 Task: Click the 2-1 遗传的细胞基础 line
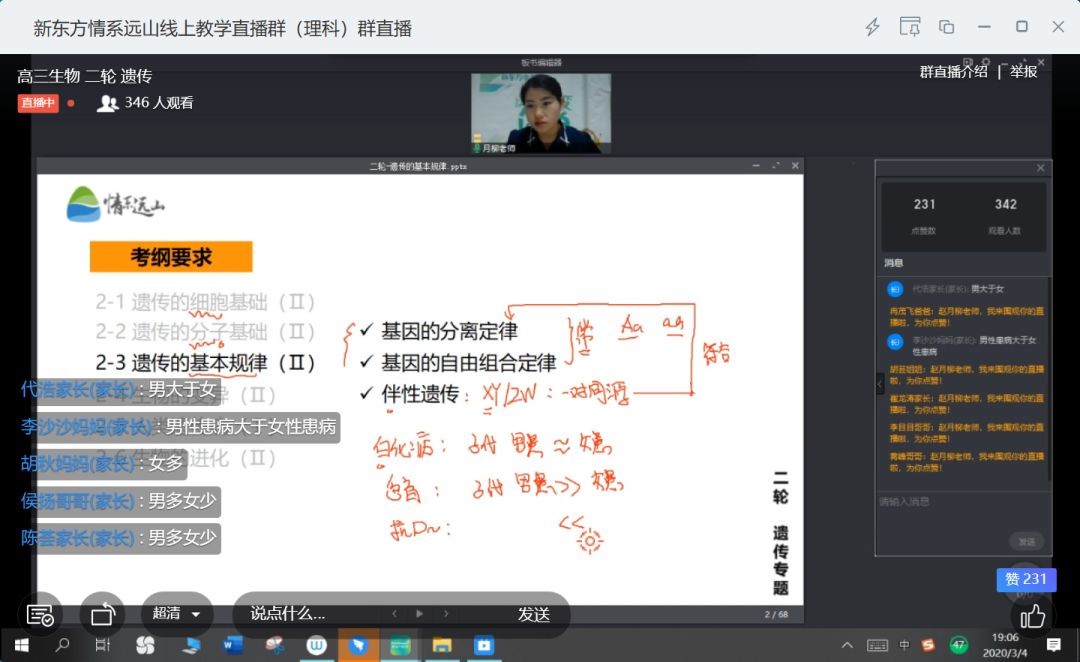[205, 302]
